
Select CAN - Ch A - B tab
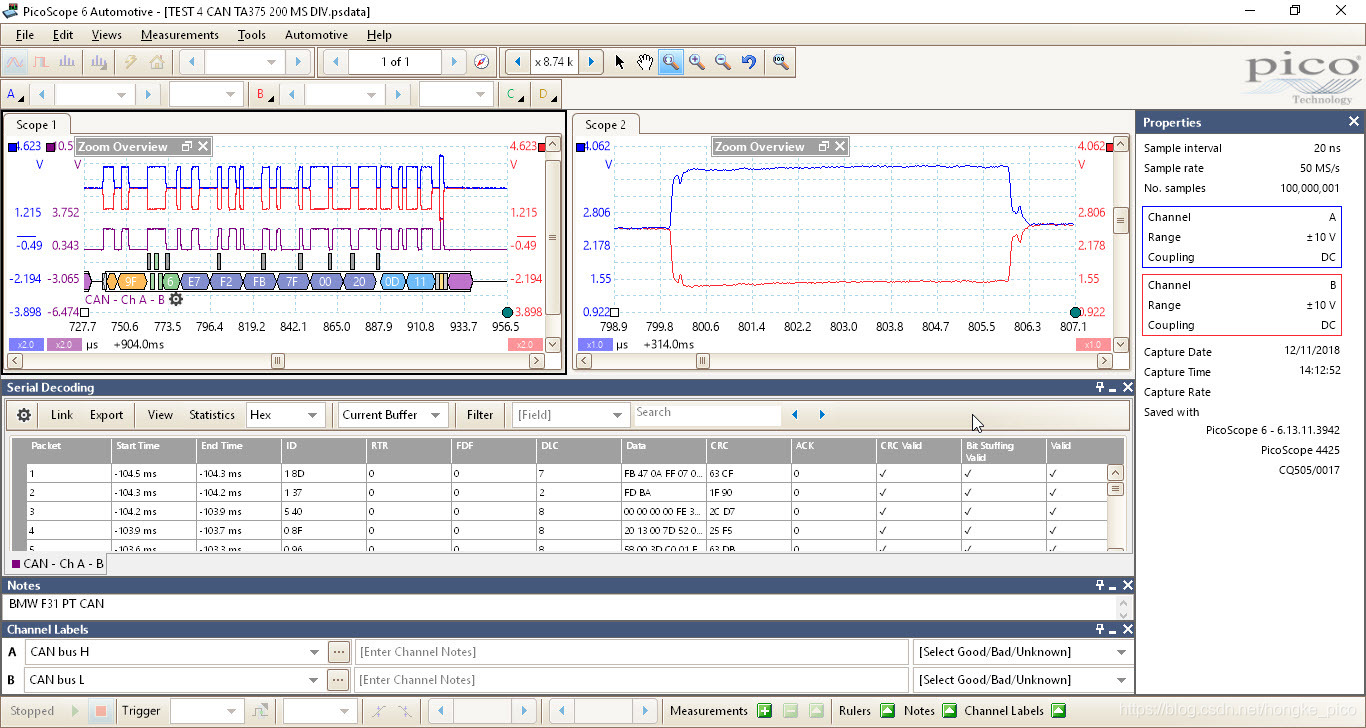(x=58, y=564)
